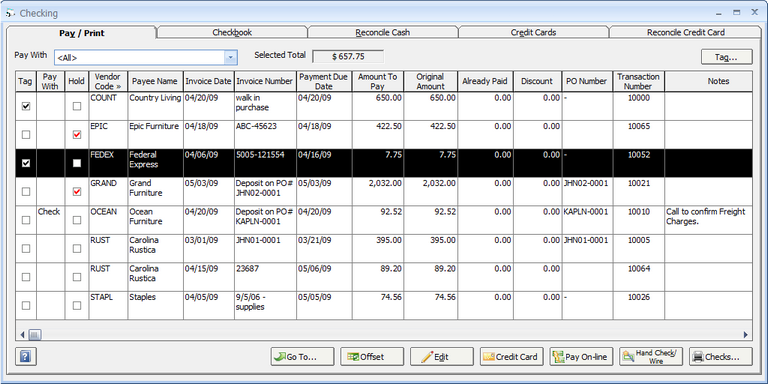Screen dimensions: 768x384
Task: Click the Payment Due Date column header
Action: 324,81
